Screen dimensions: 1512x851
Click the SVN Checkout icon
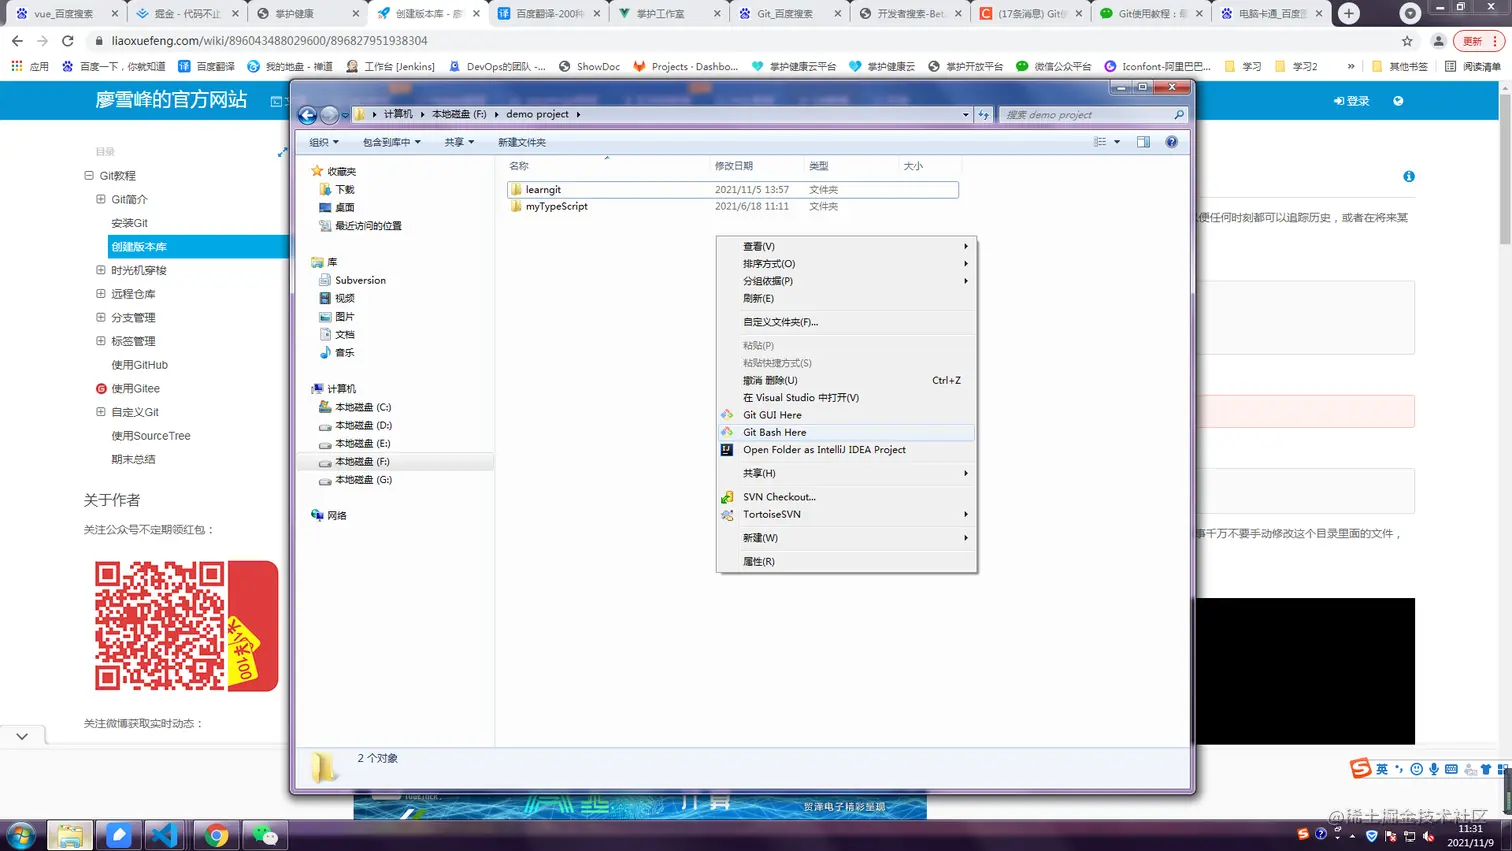click(727, 497)
